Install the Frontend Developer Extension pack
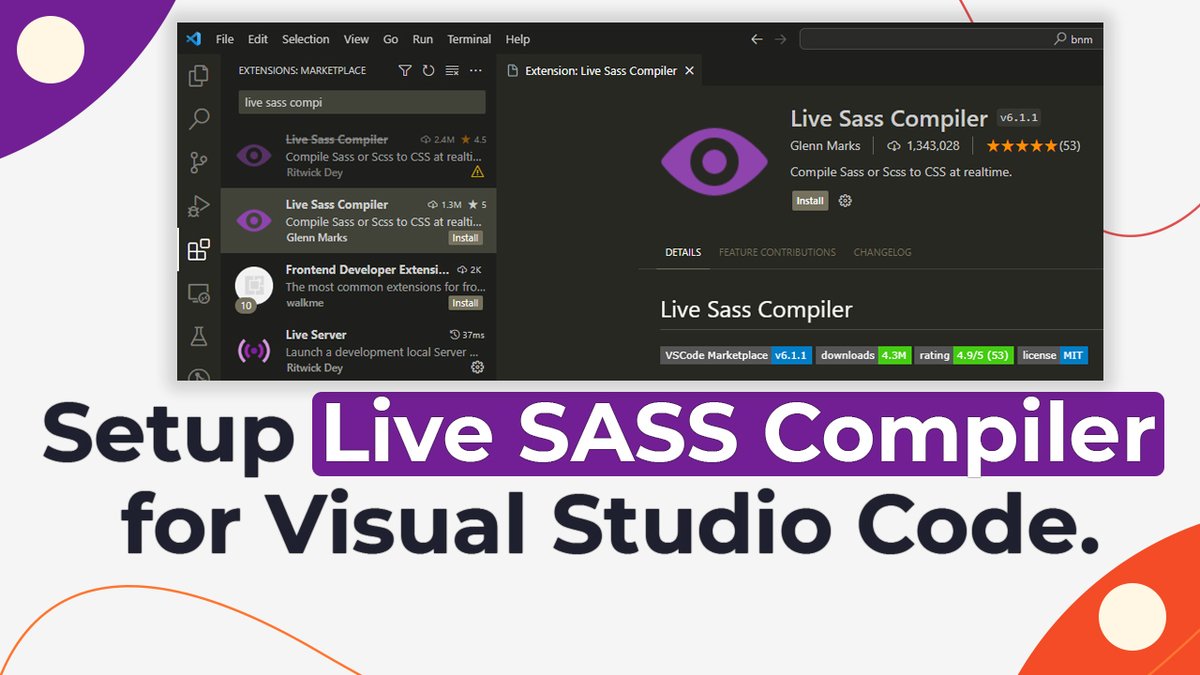The image size is (1200, 675). 465,303
